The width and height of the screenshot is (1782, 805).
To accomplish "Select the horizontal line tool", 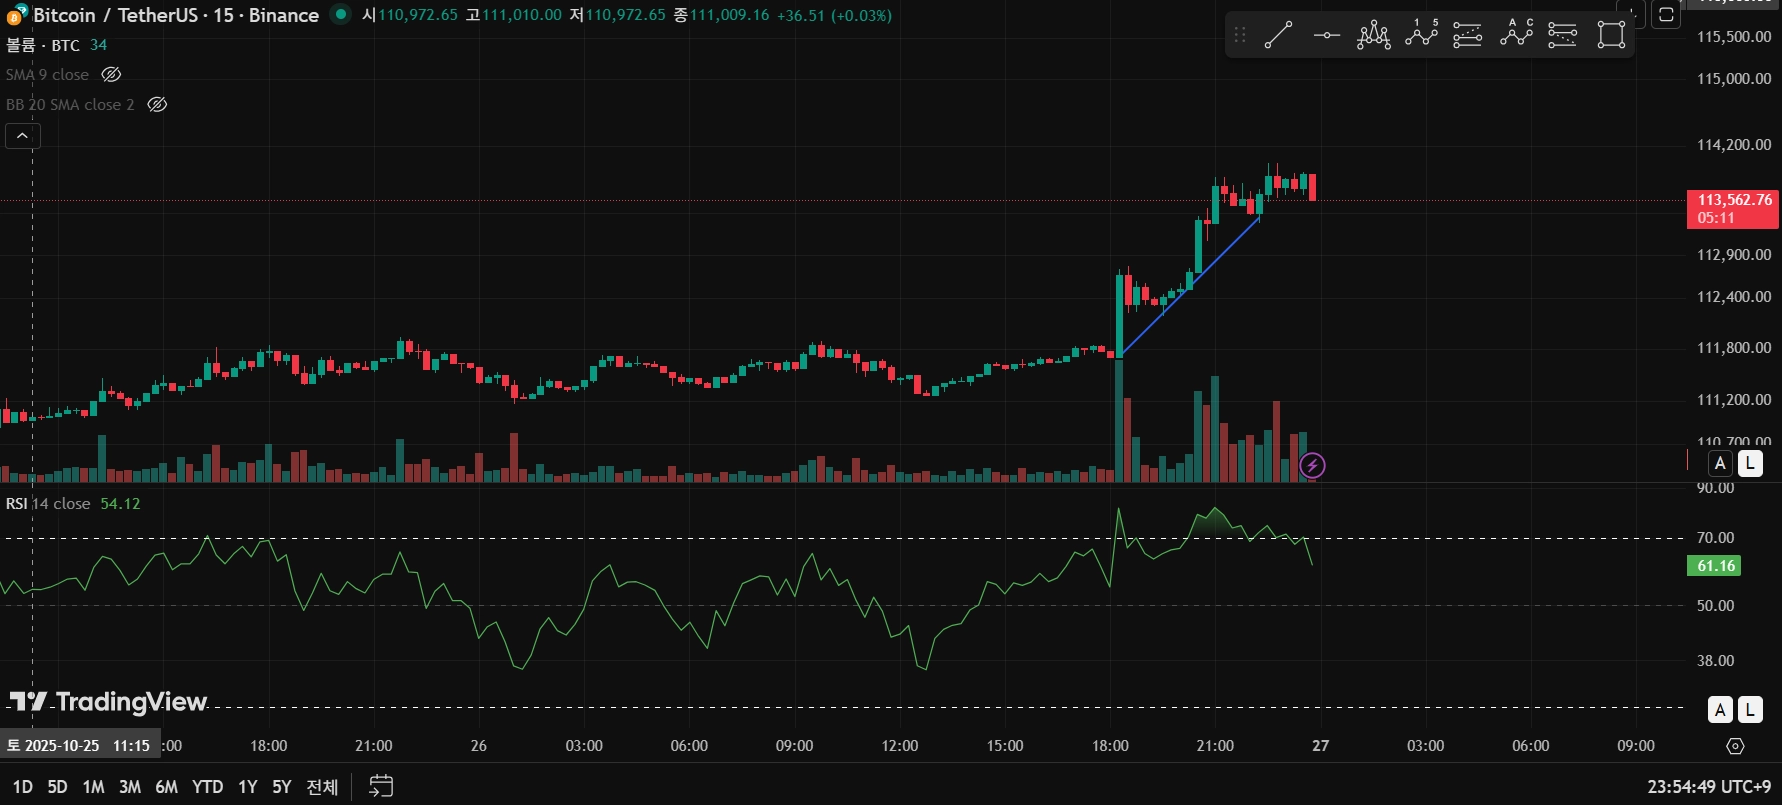I will (x=1326, y=35).
